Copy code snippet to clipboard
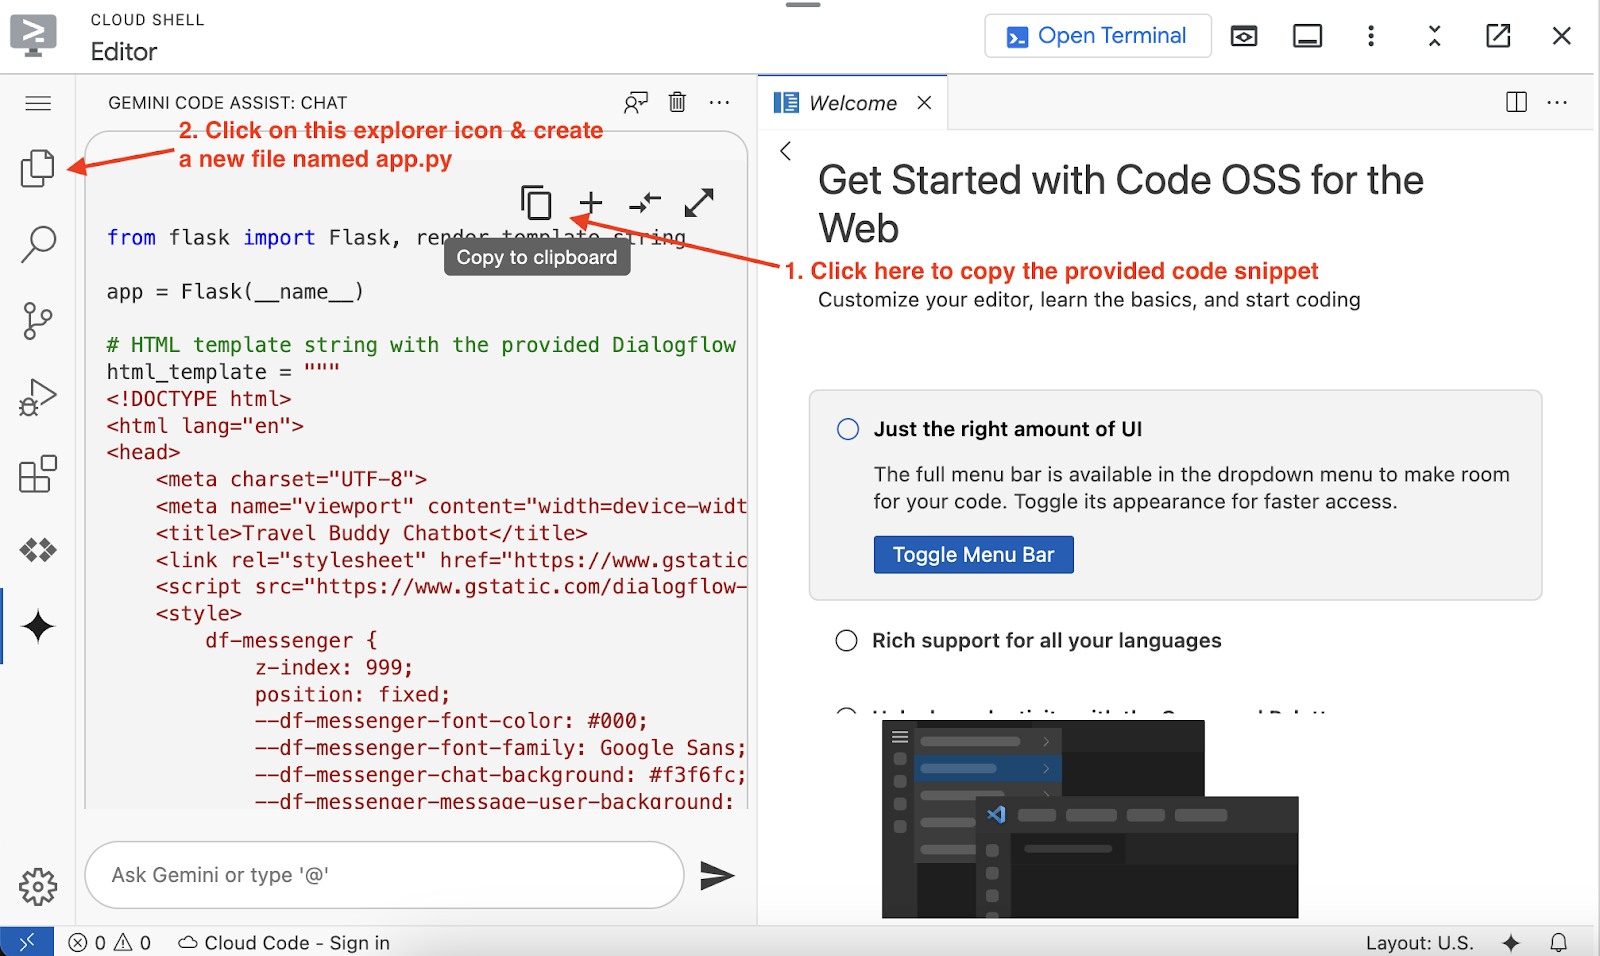The width and height of the screenshot is (1600, 956). click(536, 203)
